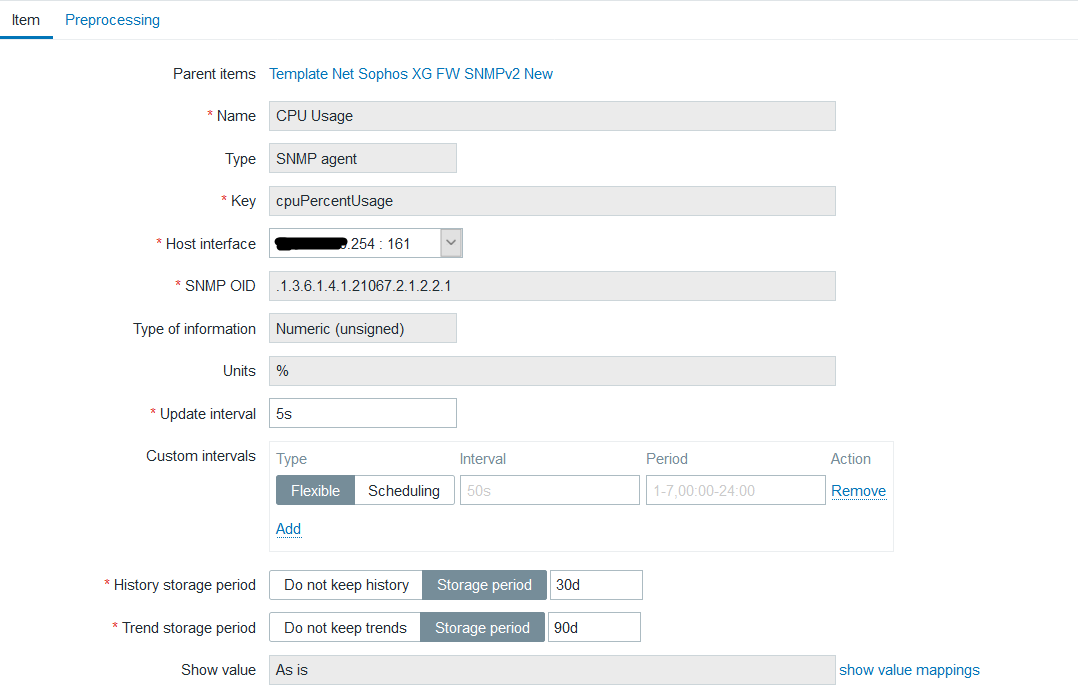This screenshot has width=1078, height=688.
Task: Click the SNMP OID field
Action: 552,286
